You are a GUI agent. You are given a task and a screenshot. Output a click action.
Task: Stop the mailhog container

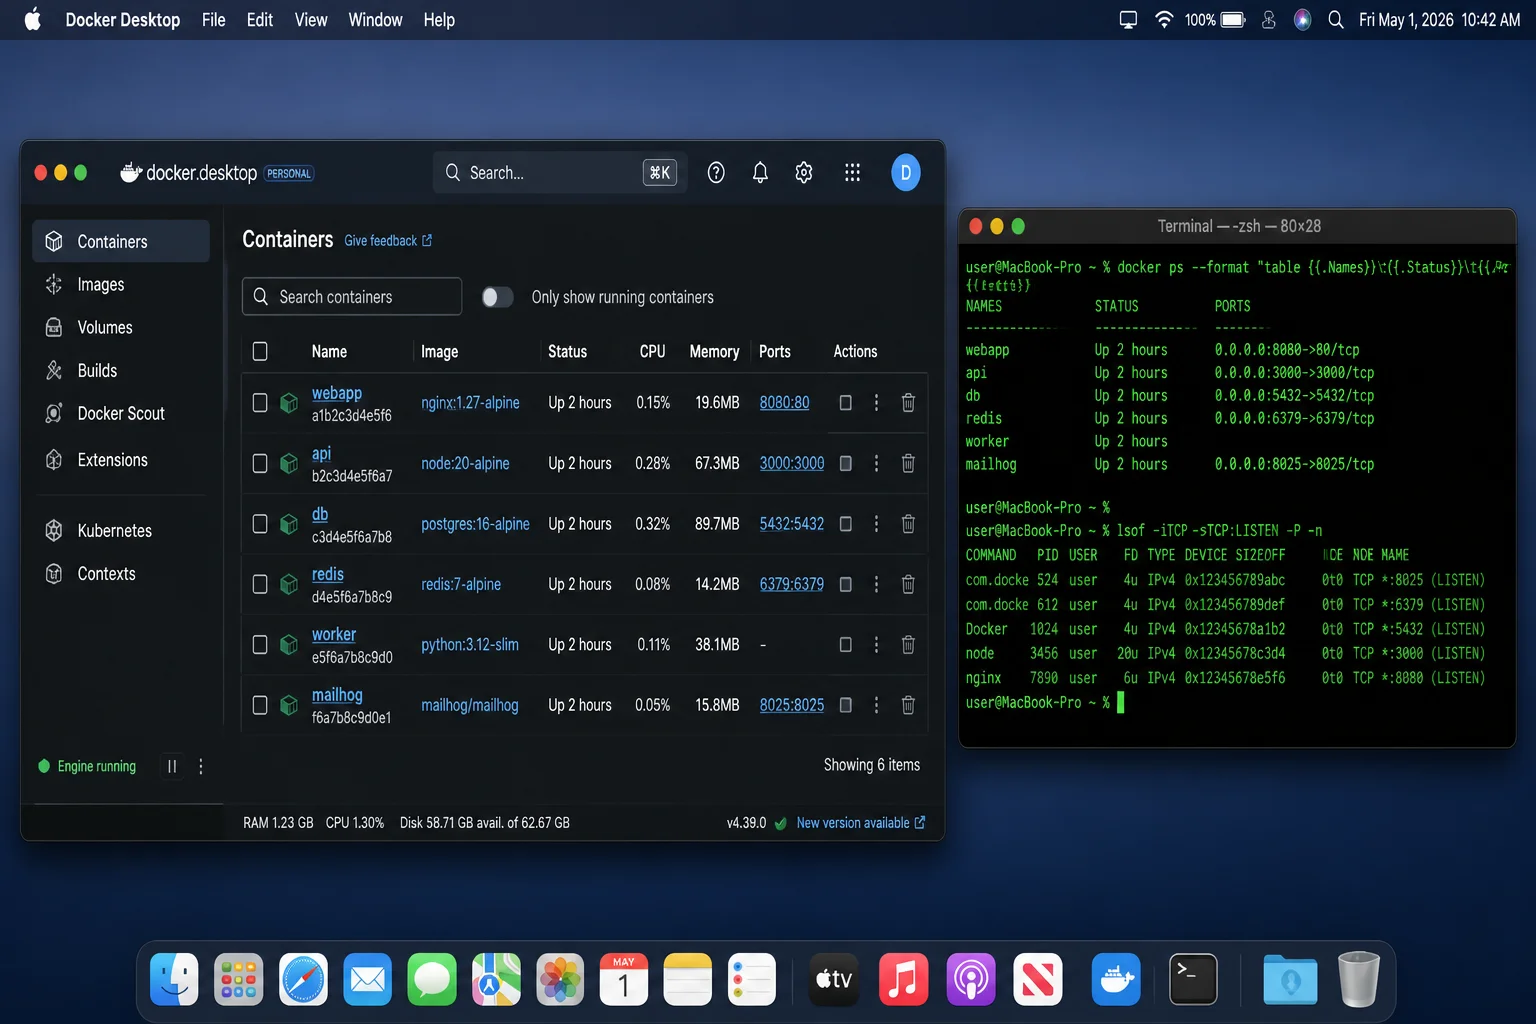click(x=845, y=705)
